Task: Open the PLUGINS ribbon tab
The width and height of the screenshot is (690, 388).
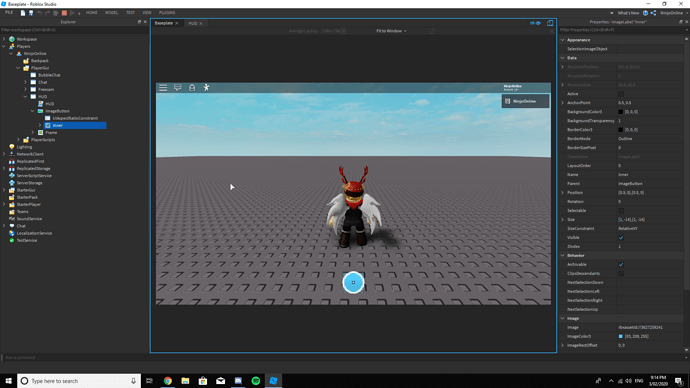Action: click(167, 13)
